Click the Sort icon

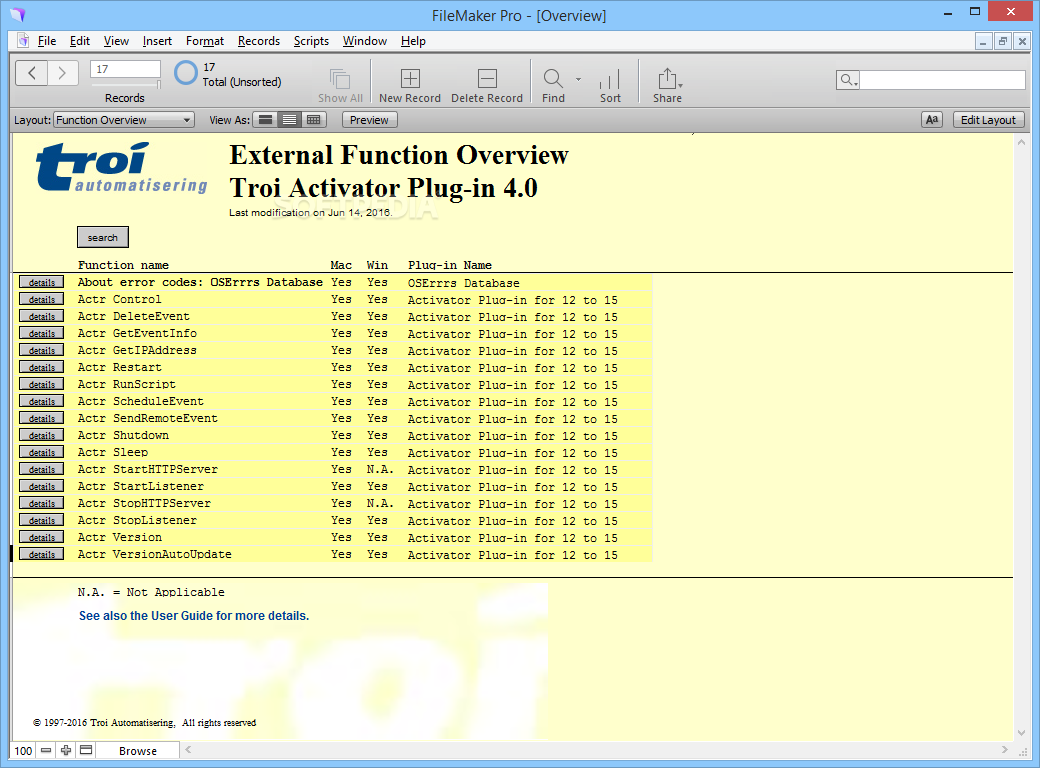(x=610, y=79)
